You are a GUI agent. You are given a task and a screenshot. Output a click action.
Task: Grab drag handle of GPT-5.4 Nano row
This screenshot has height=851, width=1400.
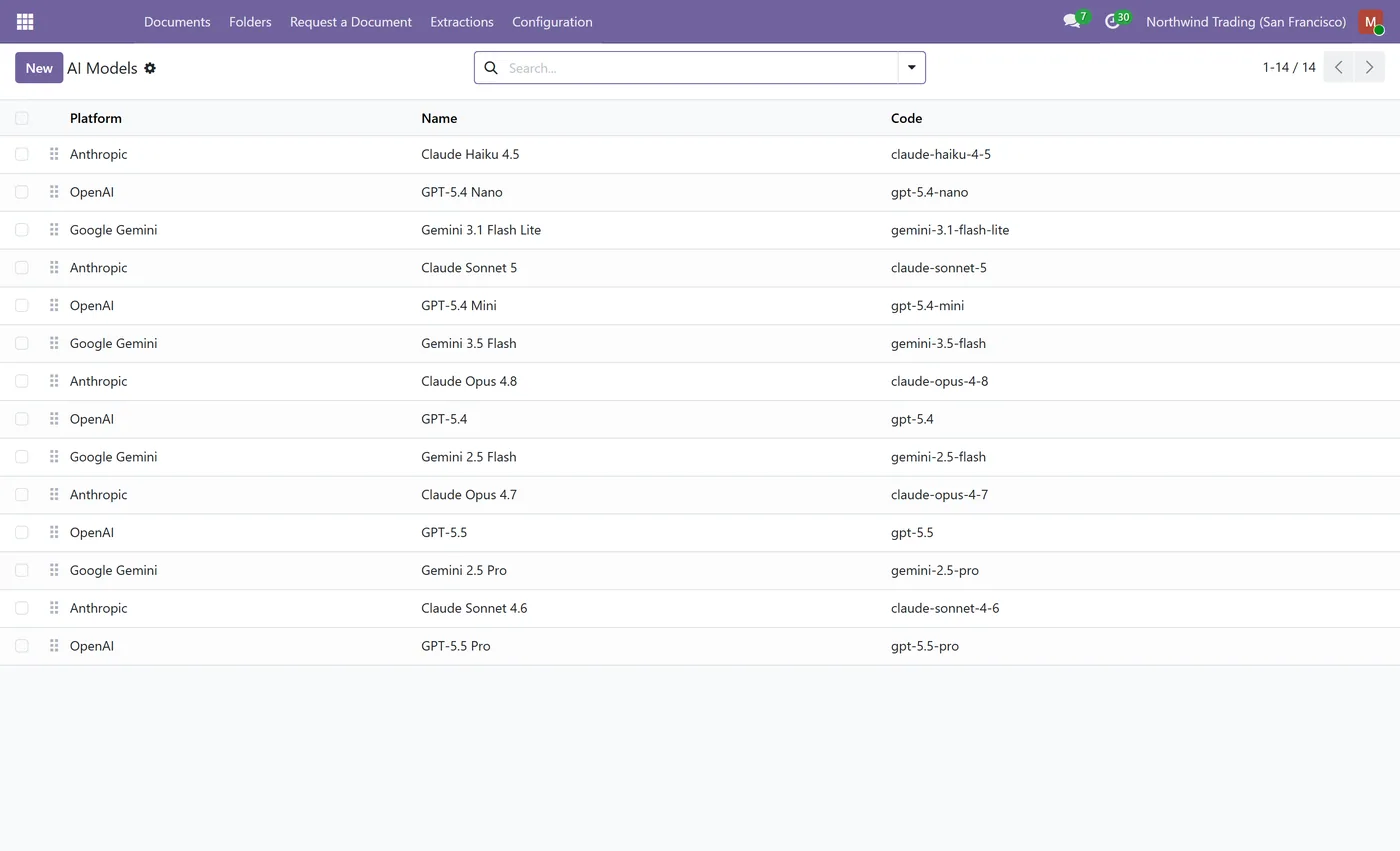[54, 192]
